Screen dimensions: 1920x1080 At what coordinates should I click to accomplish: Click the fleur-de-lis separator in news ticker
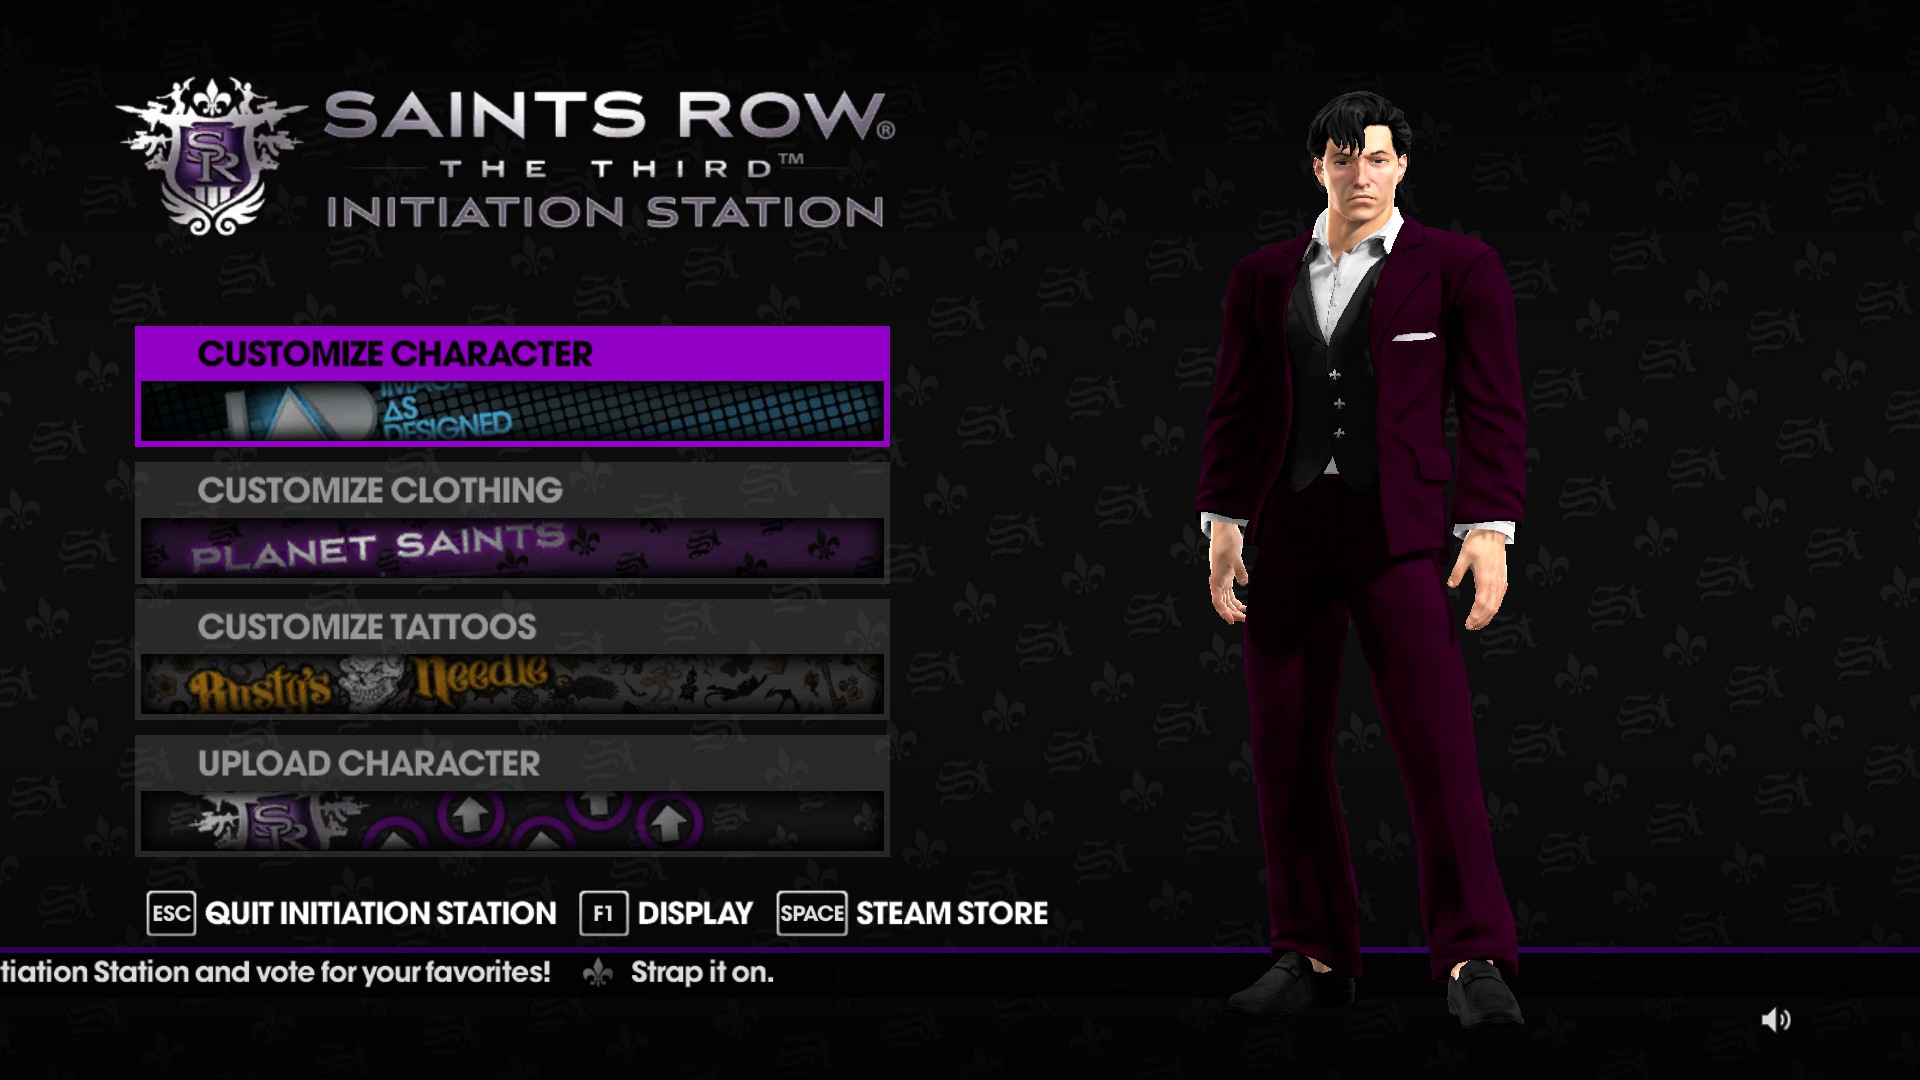(x=597, y=972)
